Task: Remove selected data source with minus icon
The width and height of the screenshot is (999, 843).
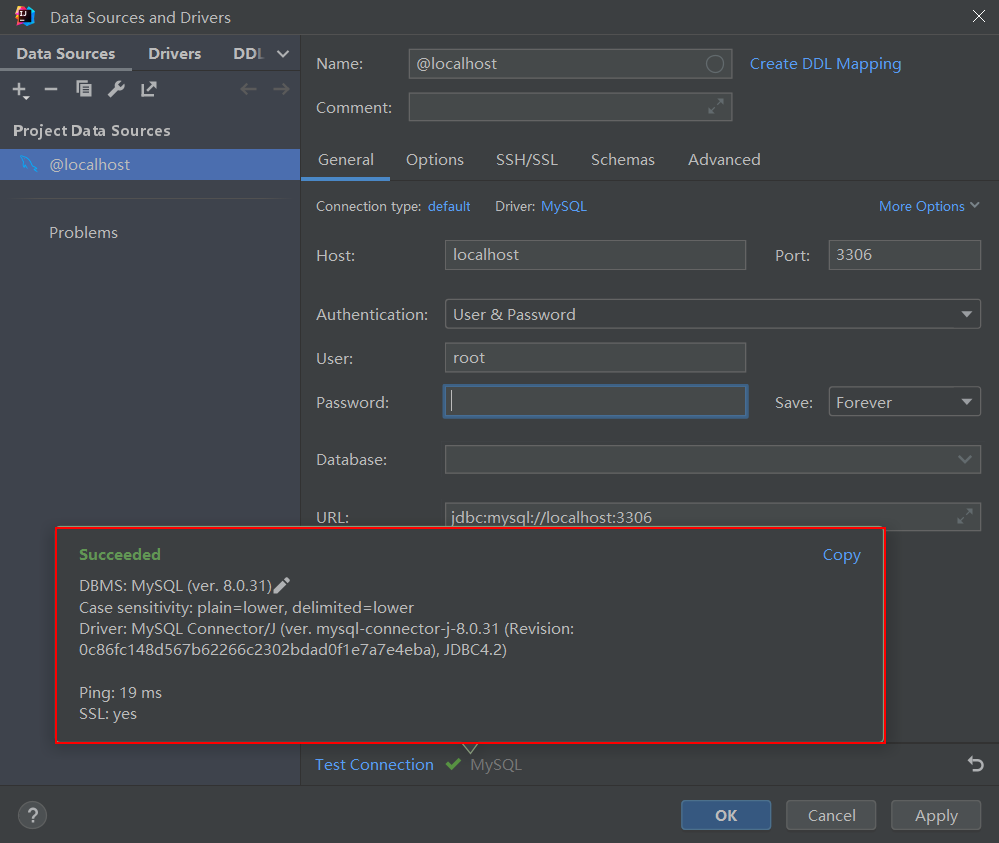Action: [x=51, y=89]
